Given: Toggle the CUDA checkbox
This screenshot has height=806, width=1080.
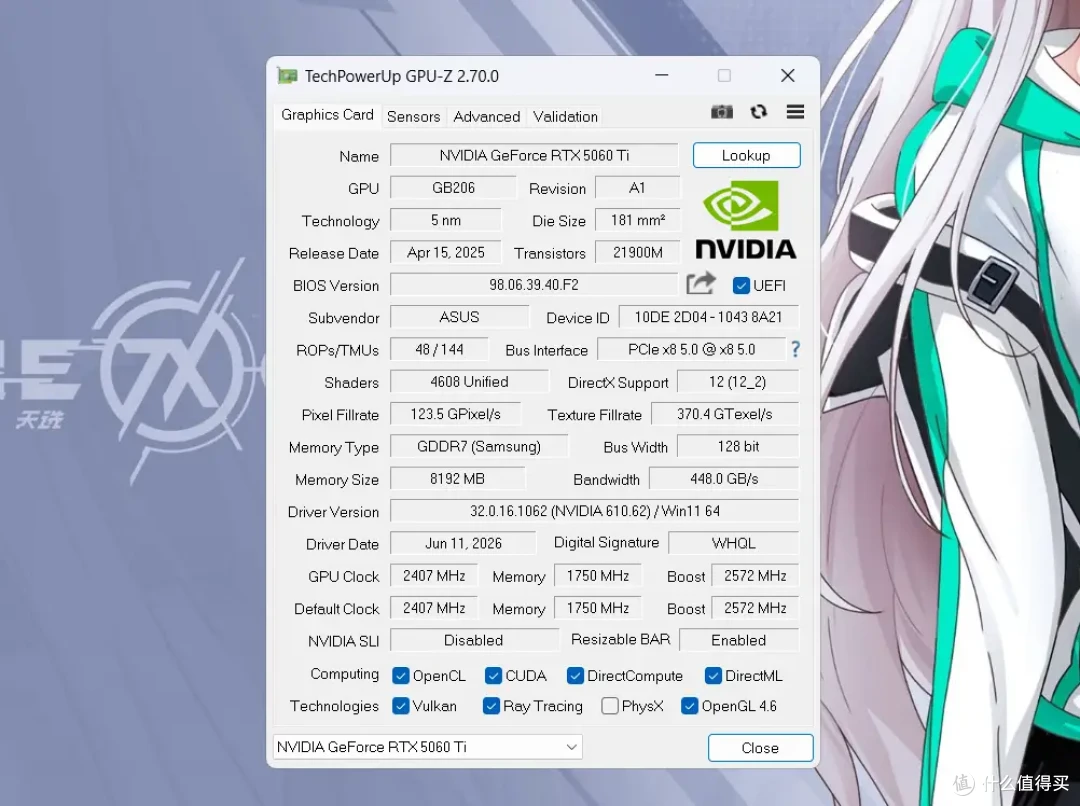Looking at the screenshot, I should coord(492,676).
